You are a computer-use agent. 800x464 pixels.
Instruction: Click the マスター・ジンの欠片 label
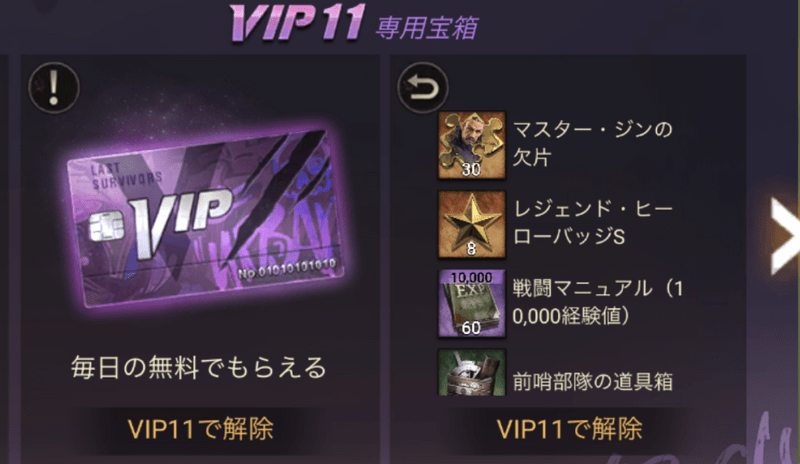(x=592, y=144)
